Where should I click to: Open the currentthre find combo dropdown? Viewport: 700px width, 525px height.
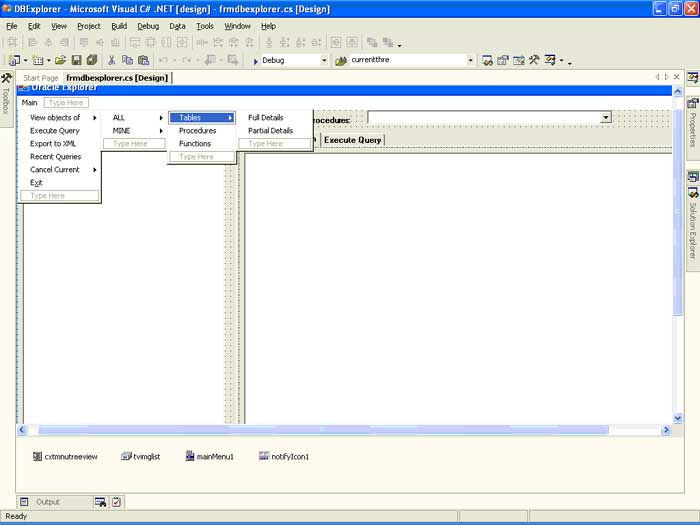pos(470,60)
